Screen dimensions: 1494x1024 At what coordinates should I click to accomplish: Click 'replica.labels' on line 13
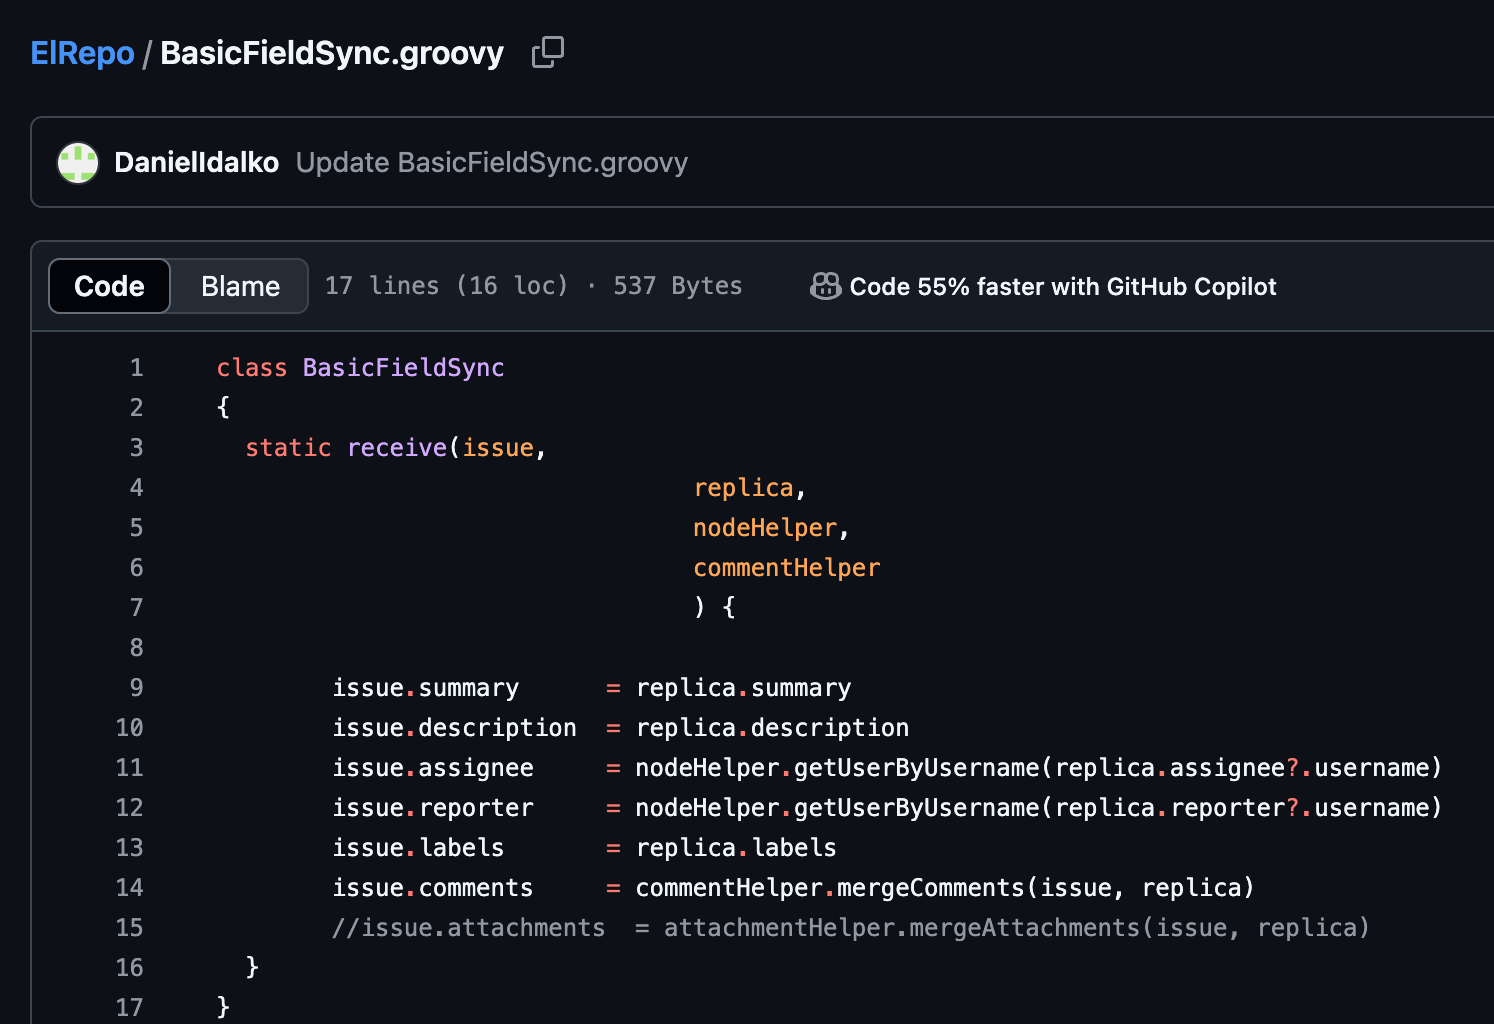(736, 848)
